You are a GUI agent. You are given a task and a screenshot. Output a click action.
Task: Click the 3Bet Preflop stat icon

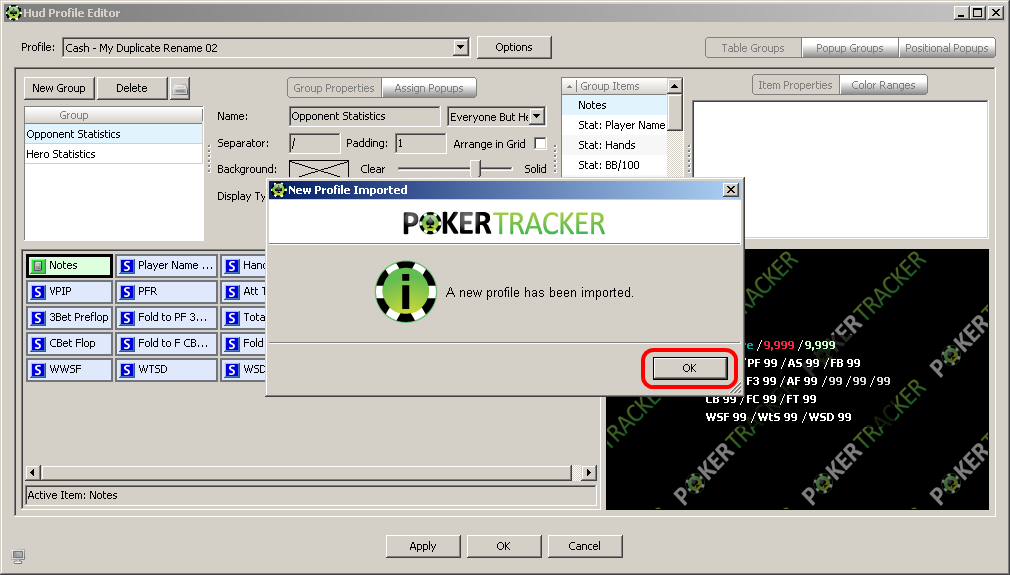(38, 317)
